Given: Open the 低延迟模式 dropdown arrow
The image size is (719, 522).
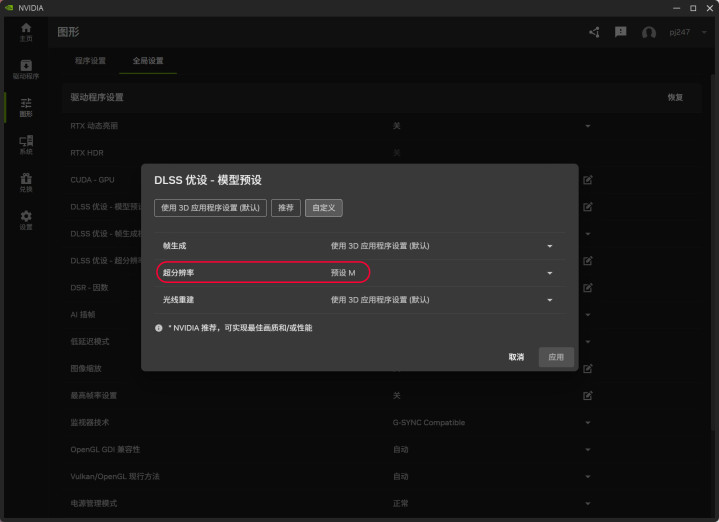Looking at the screenshot, I should (x=587, y=342).
